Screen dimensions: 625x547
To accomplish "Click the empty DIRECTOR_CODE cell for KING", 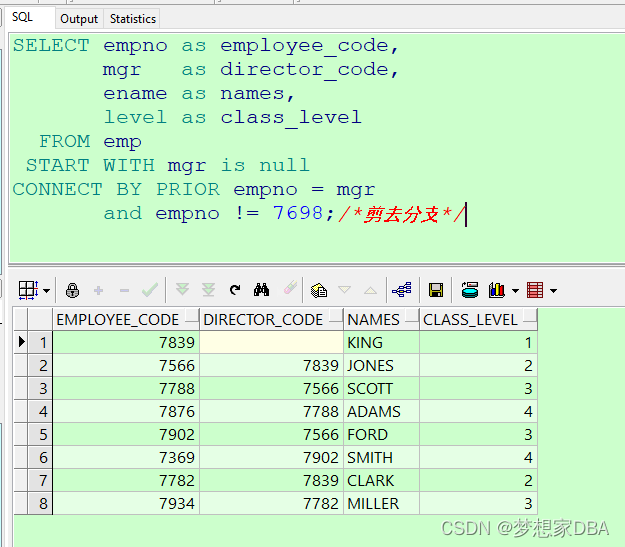I will tap(271, 342).
